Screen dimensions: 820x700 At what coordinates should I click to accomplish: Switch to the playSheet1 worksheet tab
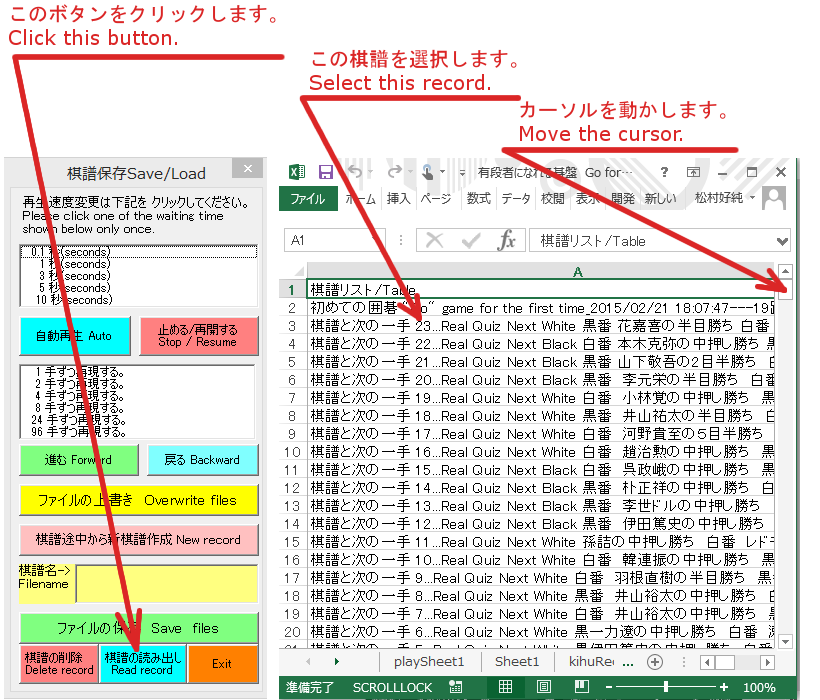pos(428,662)
